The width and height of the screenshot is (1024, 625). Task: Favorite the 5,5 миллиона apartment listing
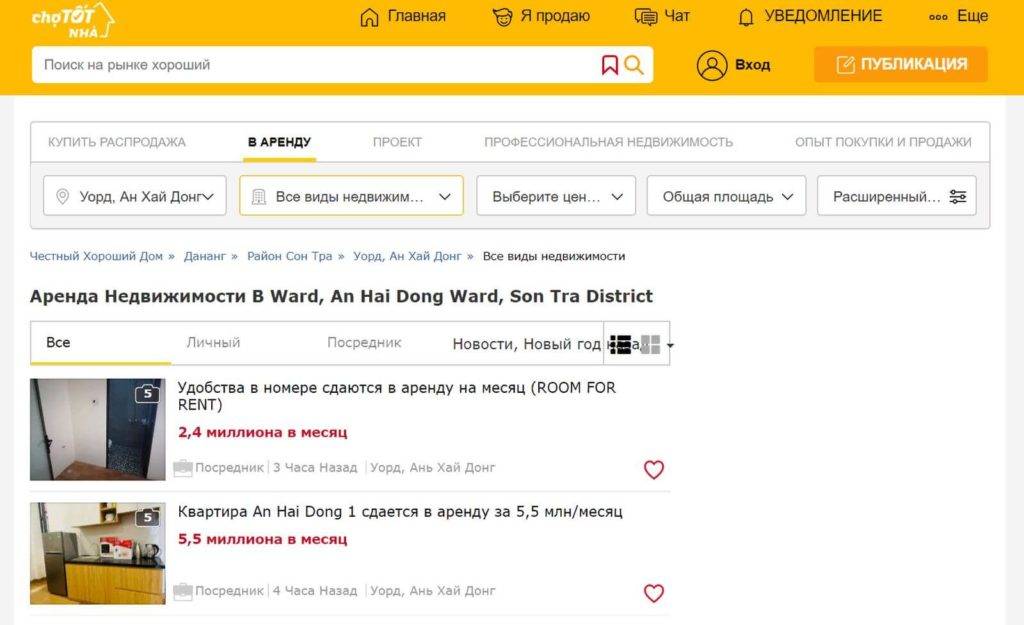click(x=653, y=593)
